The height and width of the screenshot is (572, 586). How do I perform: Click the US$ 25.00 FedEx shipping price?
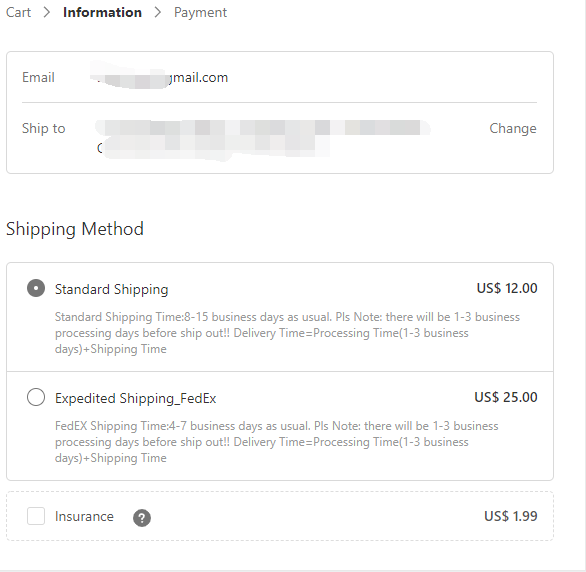coord(506,397)
